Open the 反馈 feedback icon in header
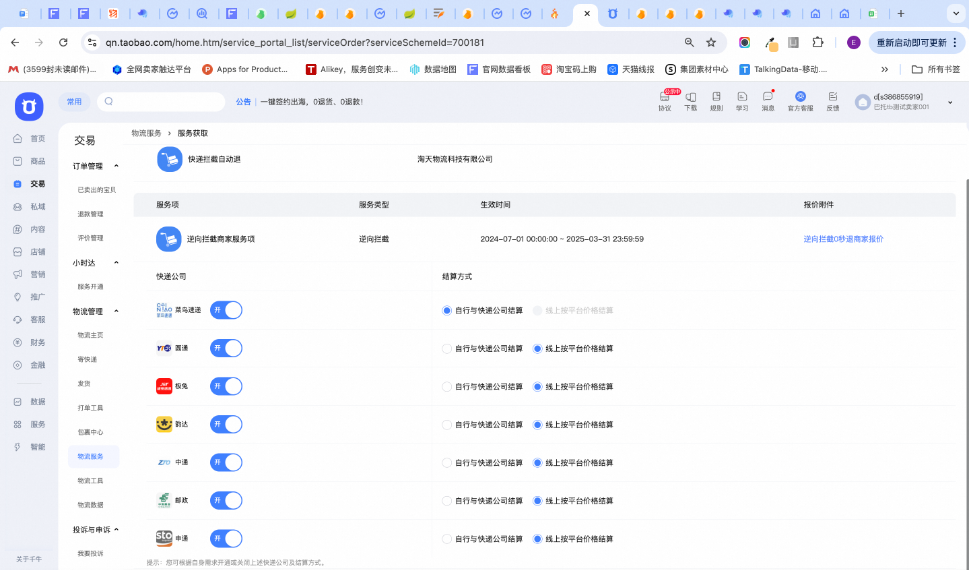The width and height of the screenshot is (969, 570). [x=832, y=97]
